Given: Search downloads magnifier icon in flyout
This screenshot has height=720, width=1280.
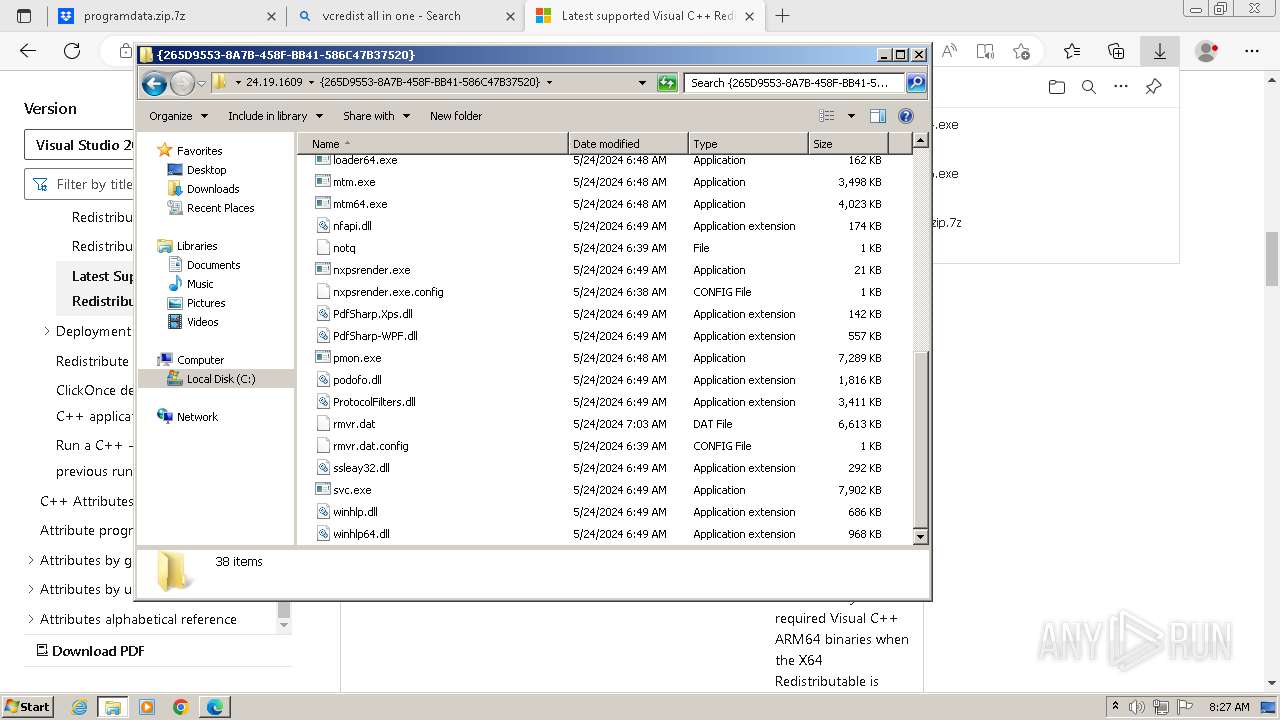Looking at the screenshot, I should point(1089,87).
